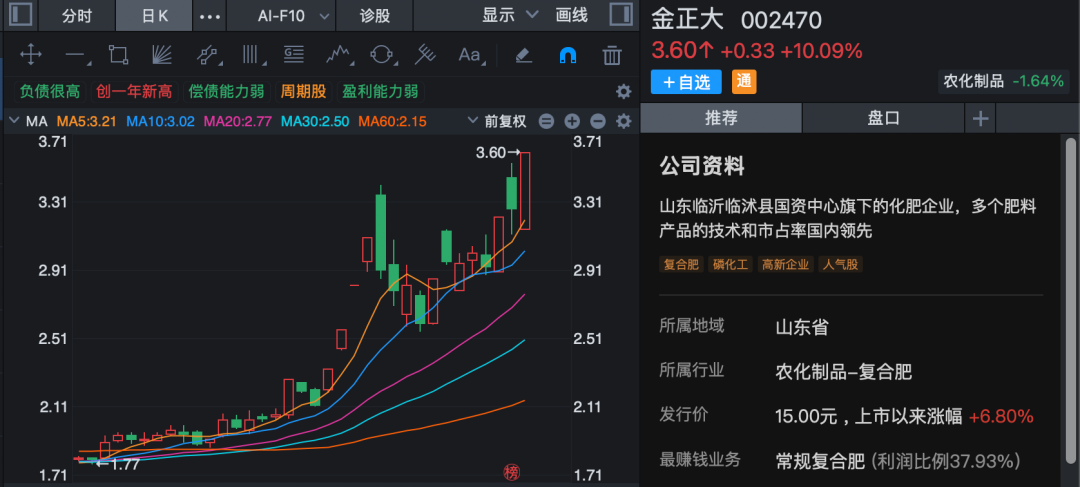Select the crosshair move tool

tap(30, 54)
